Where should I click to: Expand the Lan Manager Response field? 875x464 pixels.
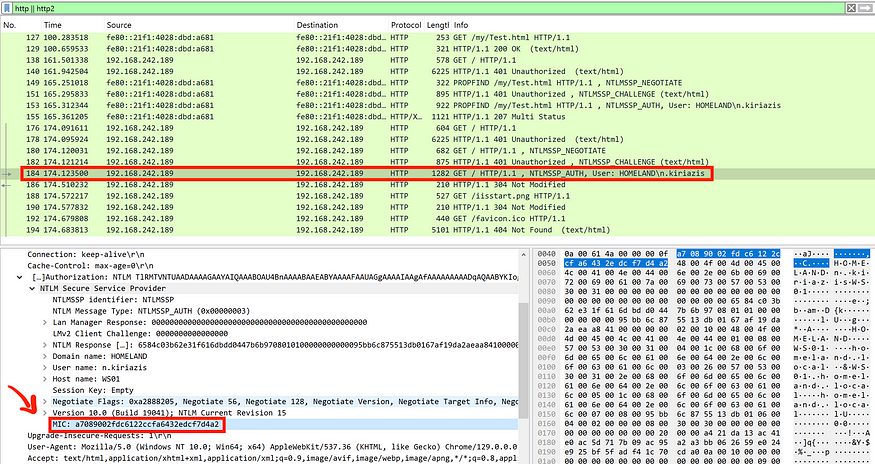(x=45, y=322)
